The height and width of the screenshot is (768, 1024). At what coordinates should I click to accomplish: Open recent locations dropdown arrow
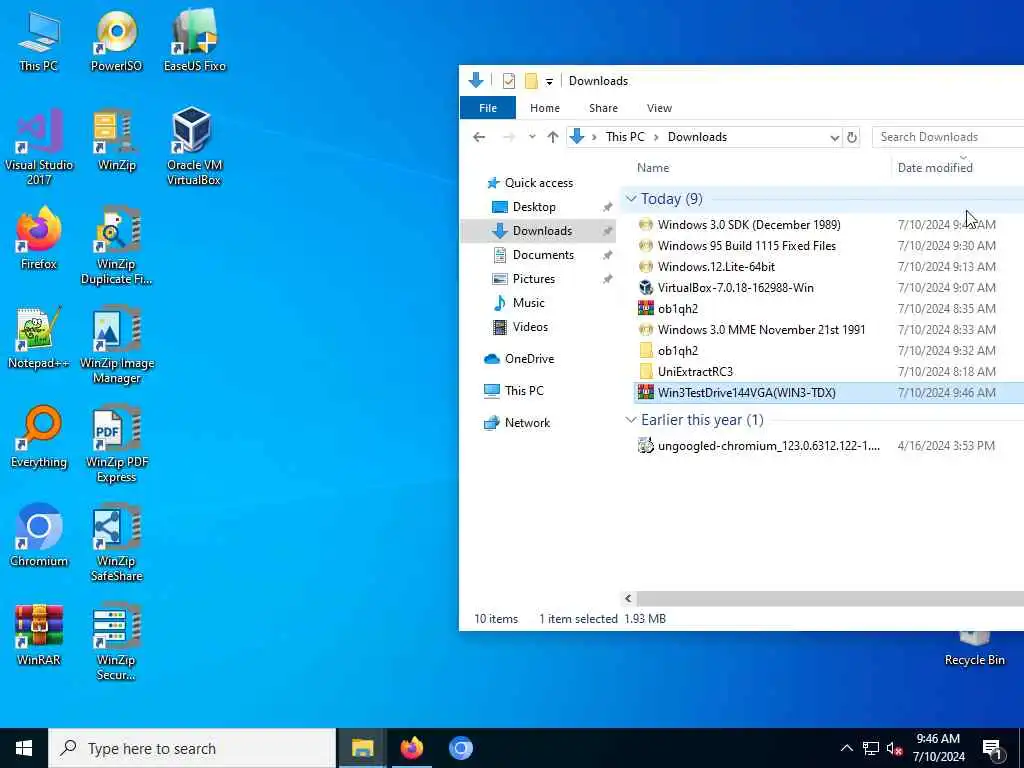532,137
